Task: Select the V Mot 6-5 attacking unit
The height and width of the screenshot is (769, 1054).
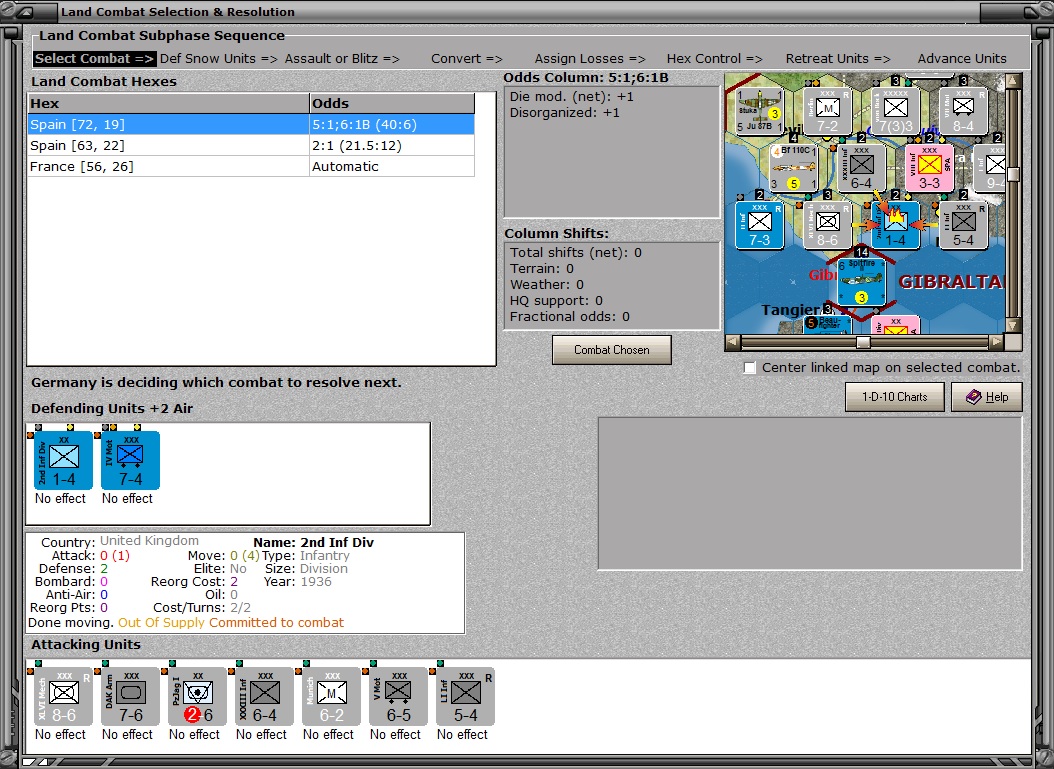Action: click(398, 696)
